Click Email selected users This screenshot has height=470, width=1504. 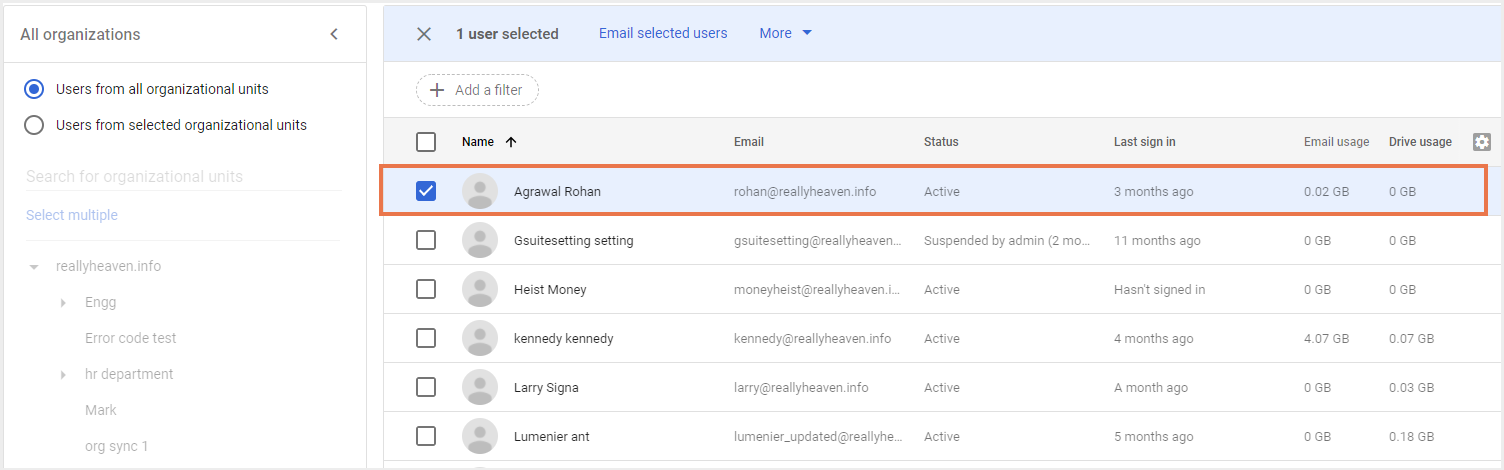coord(663,33)
